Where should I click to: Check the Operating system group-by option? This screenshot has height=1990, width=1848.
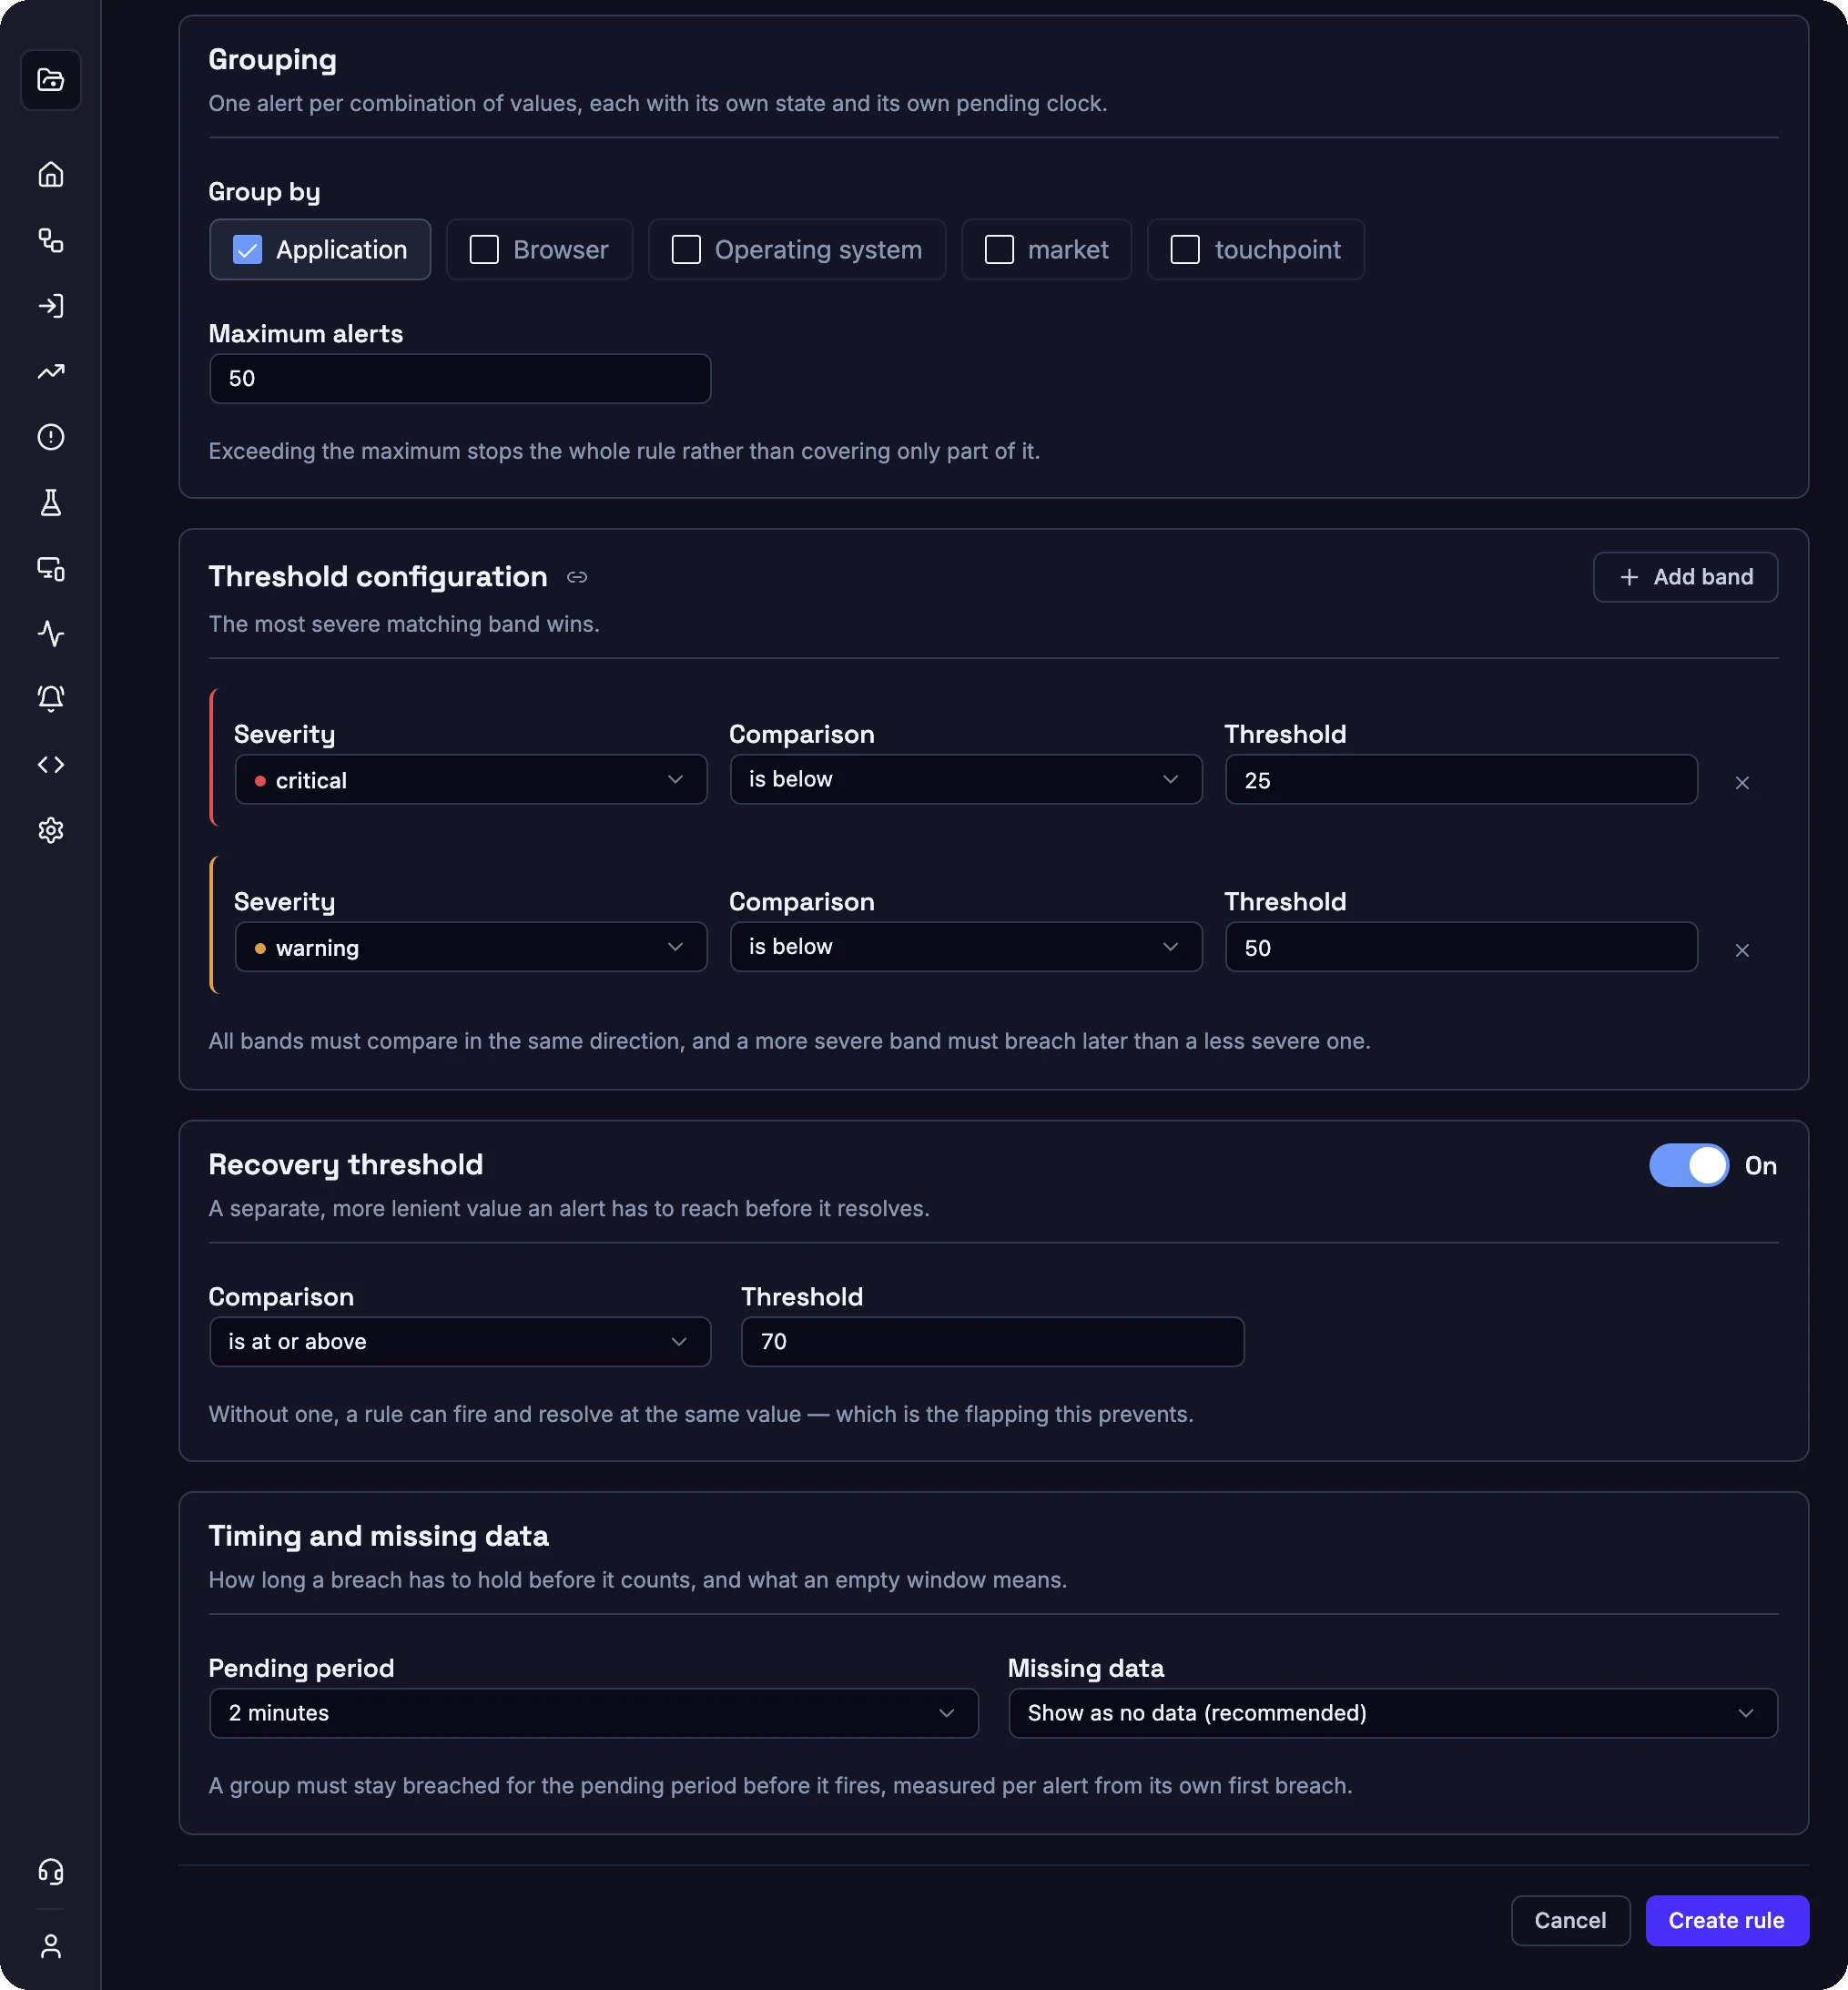pyautogui.click(x=797, y=249)
